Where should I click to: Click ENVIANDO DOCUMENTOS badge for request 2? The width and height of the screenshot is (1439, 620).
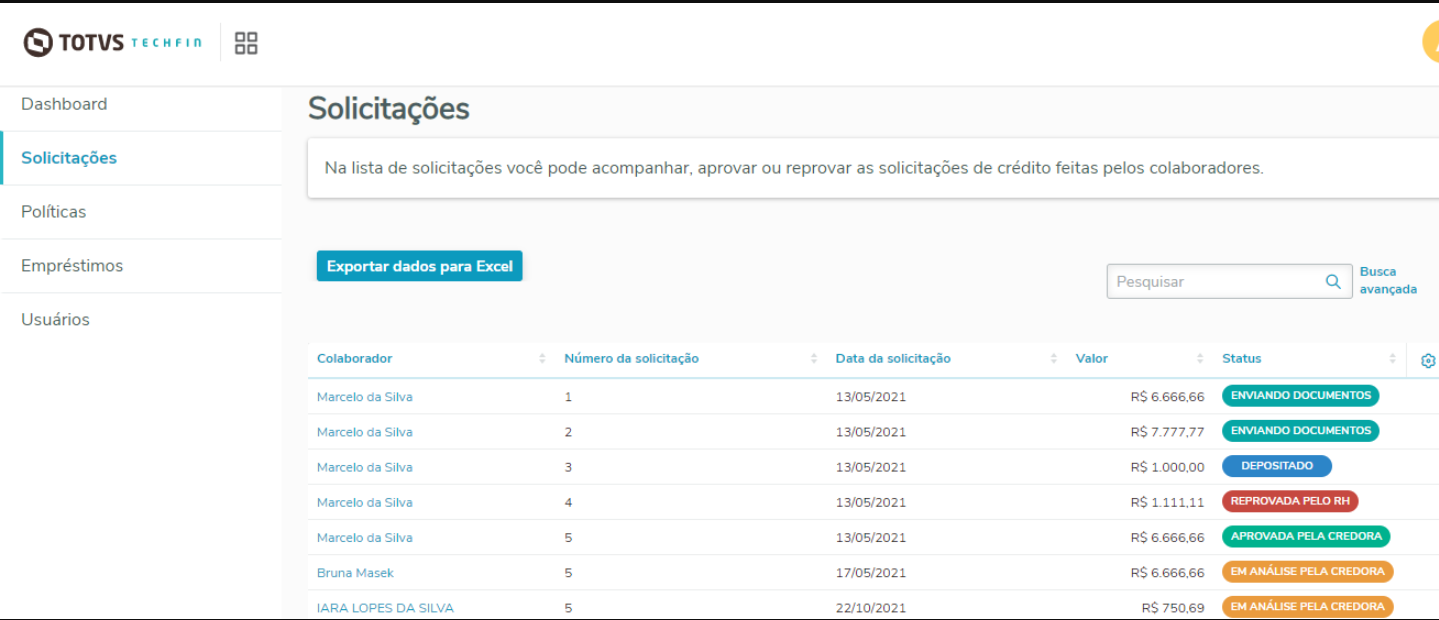click(x=1300, y=431)
